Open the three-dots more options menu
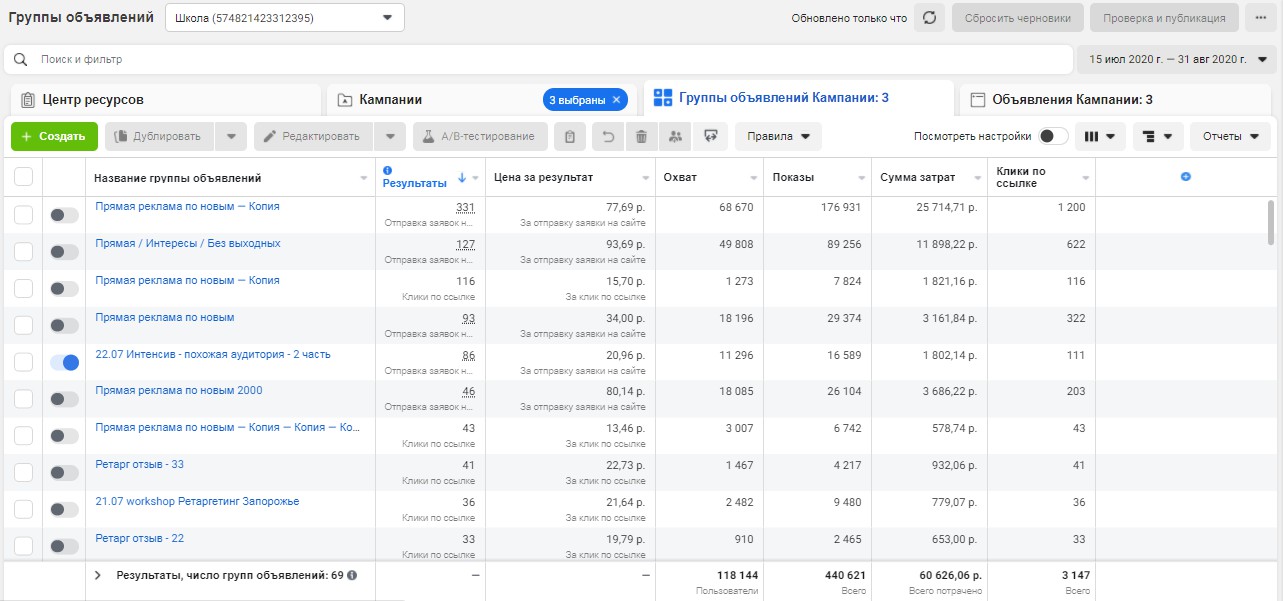This screenshot has height=601, width=1283. [x=1259, y=18]
